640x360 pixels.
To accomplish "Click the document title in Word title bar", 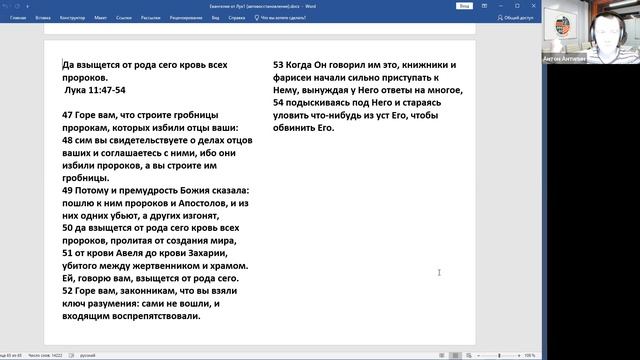I will [262, 6].
